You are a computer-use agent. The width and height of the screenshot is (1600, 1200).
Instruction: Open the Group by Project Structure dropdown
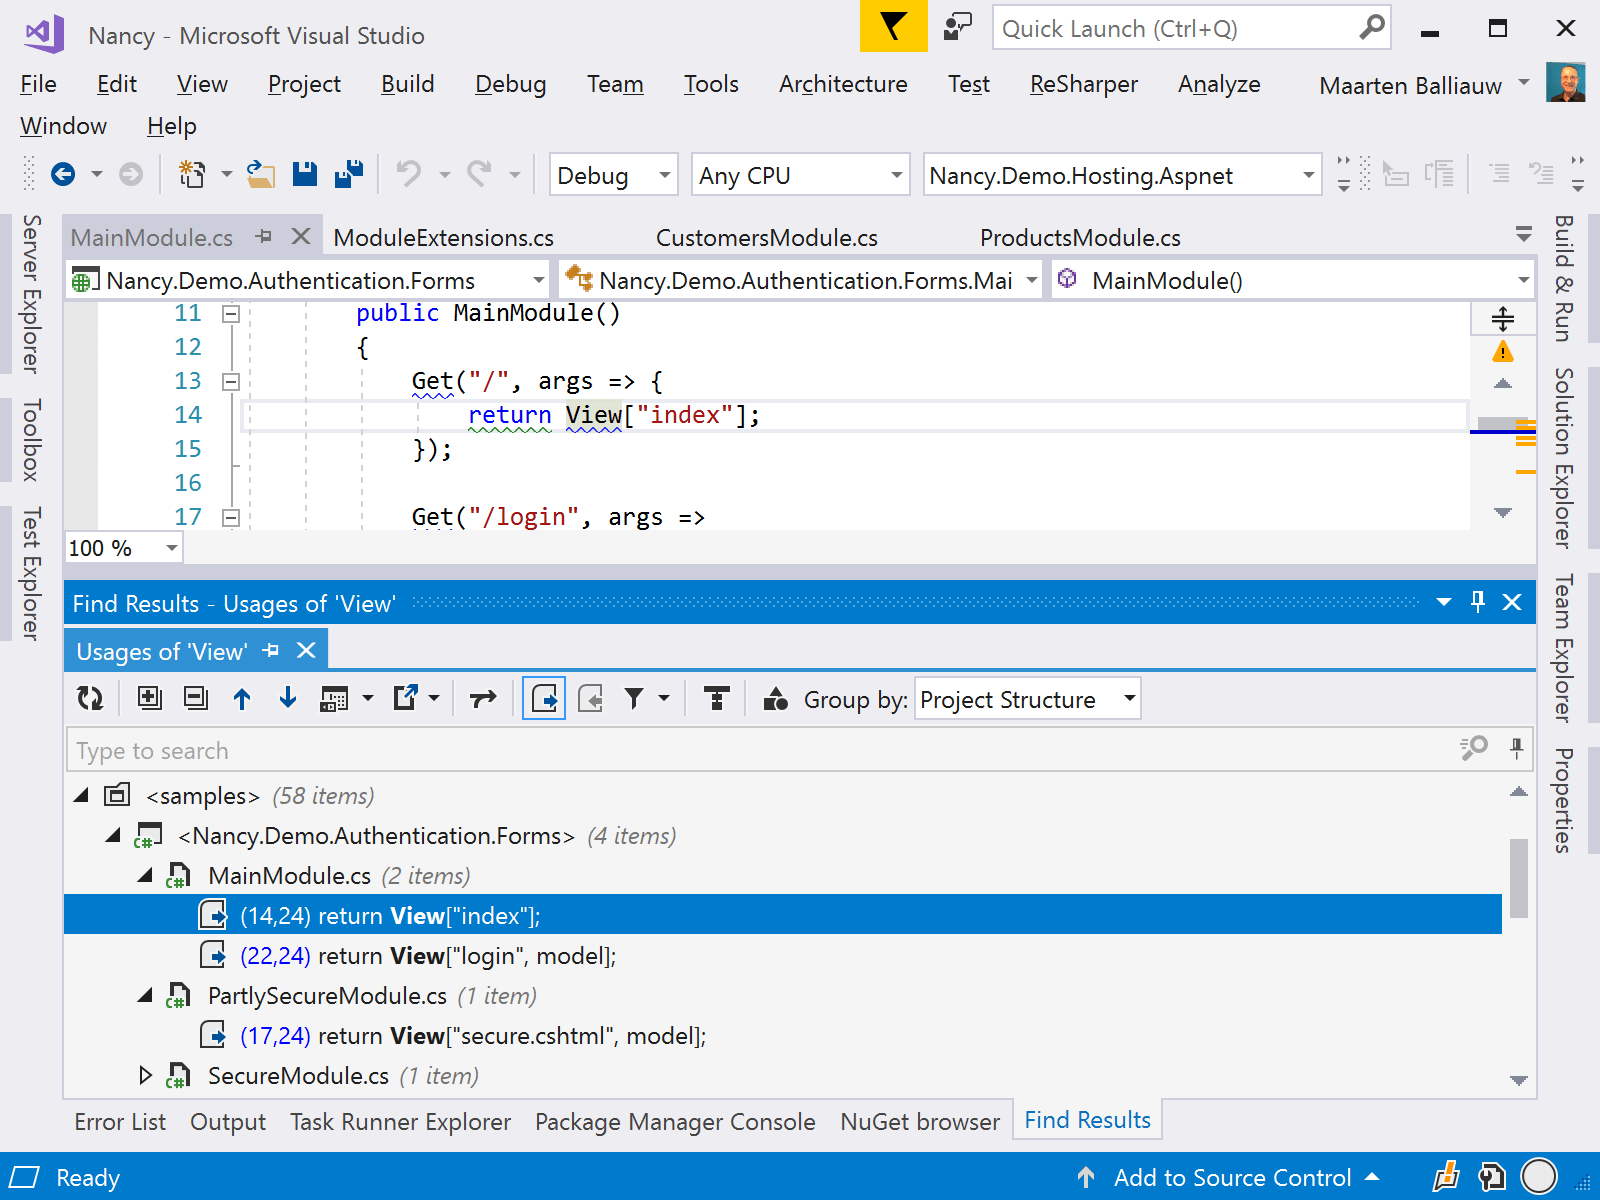click(x=1028, y=699)
